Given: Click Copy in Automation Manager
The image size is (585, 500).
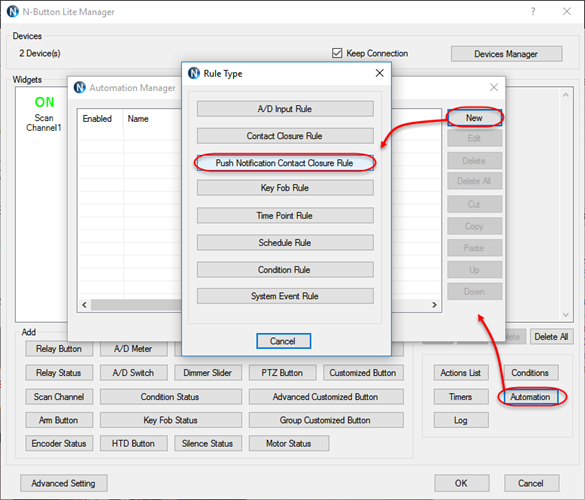Looking at the screenshot, I should point(474,226).
